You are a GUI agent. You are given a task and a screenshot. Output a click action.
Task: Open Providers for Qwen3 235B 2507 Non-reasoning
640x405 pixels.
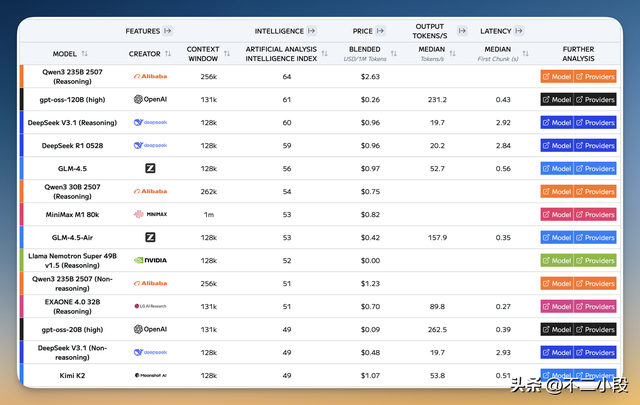coord(595,283)
